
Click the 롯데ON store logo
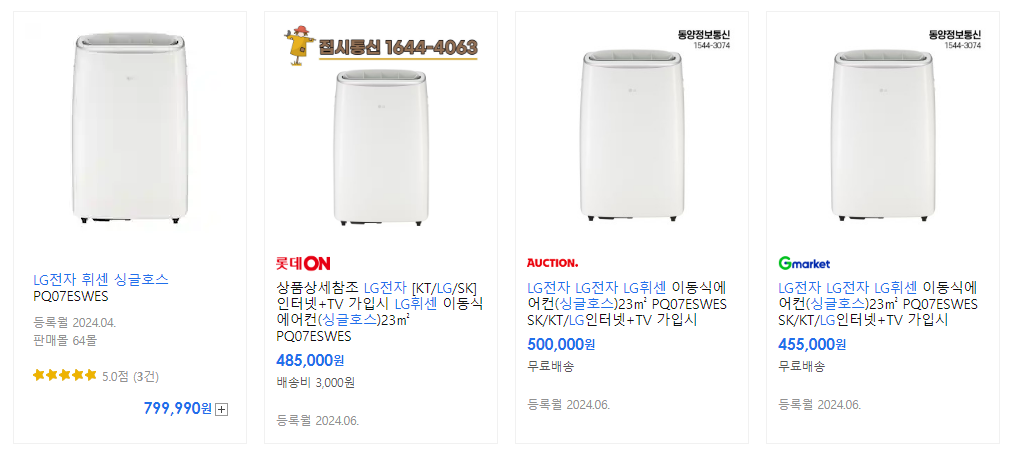point(303,263)
